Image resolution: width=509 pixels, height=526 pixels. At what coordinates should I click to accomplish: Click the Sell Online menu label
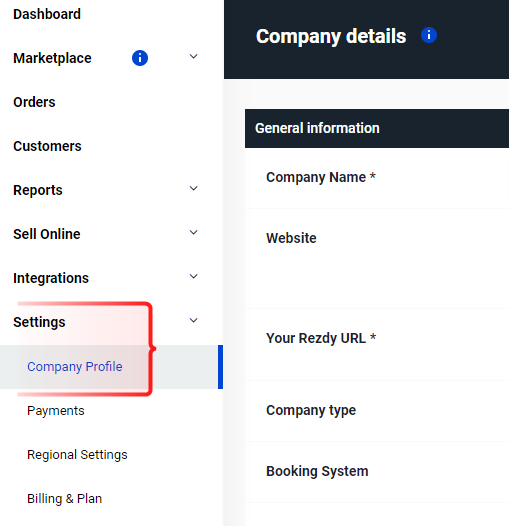[47, 234]
